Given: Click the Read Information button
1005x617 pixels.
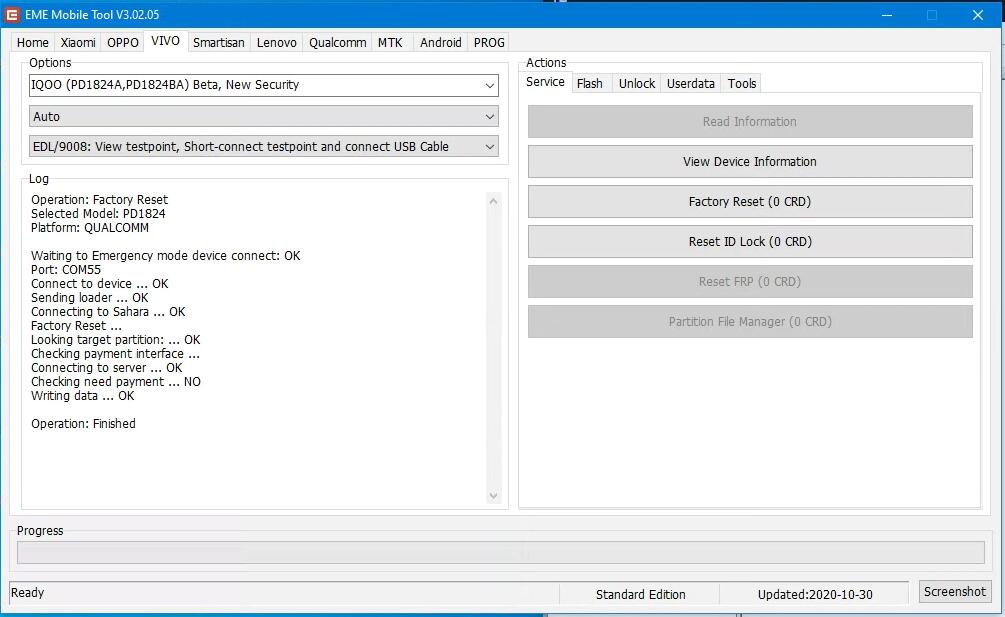Looking at the screenshot, I should pyautogui.click(x=750, y=122).
